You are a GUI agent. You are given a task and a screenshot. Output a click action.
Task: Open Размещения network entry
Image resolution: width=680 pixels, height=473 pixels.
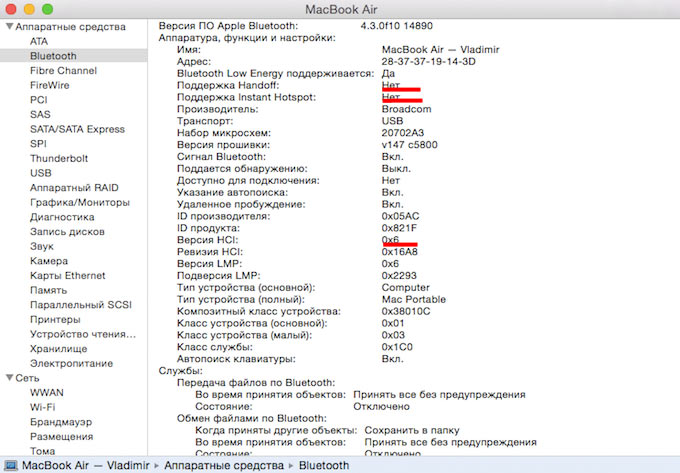pyautogui.click(x=62, y=437)
